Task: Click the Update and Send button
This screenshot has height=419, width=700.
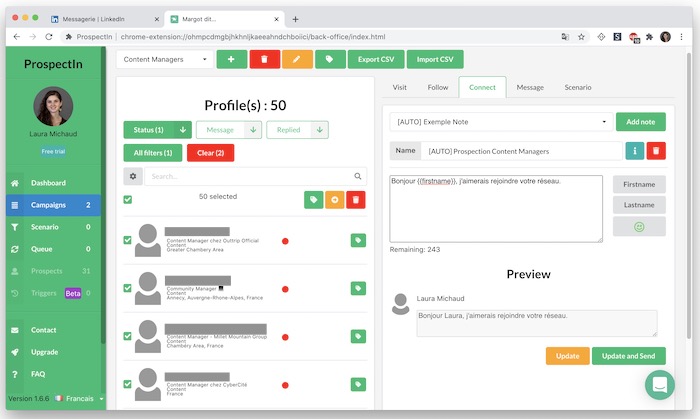Action: pos(629,356)
